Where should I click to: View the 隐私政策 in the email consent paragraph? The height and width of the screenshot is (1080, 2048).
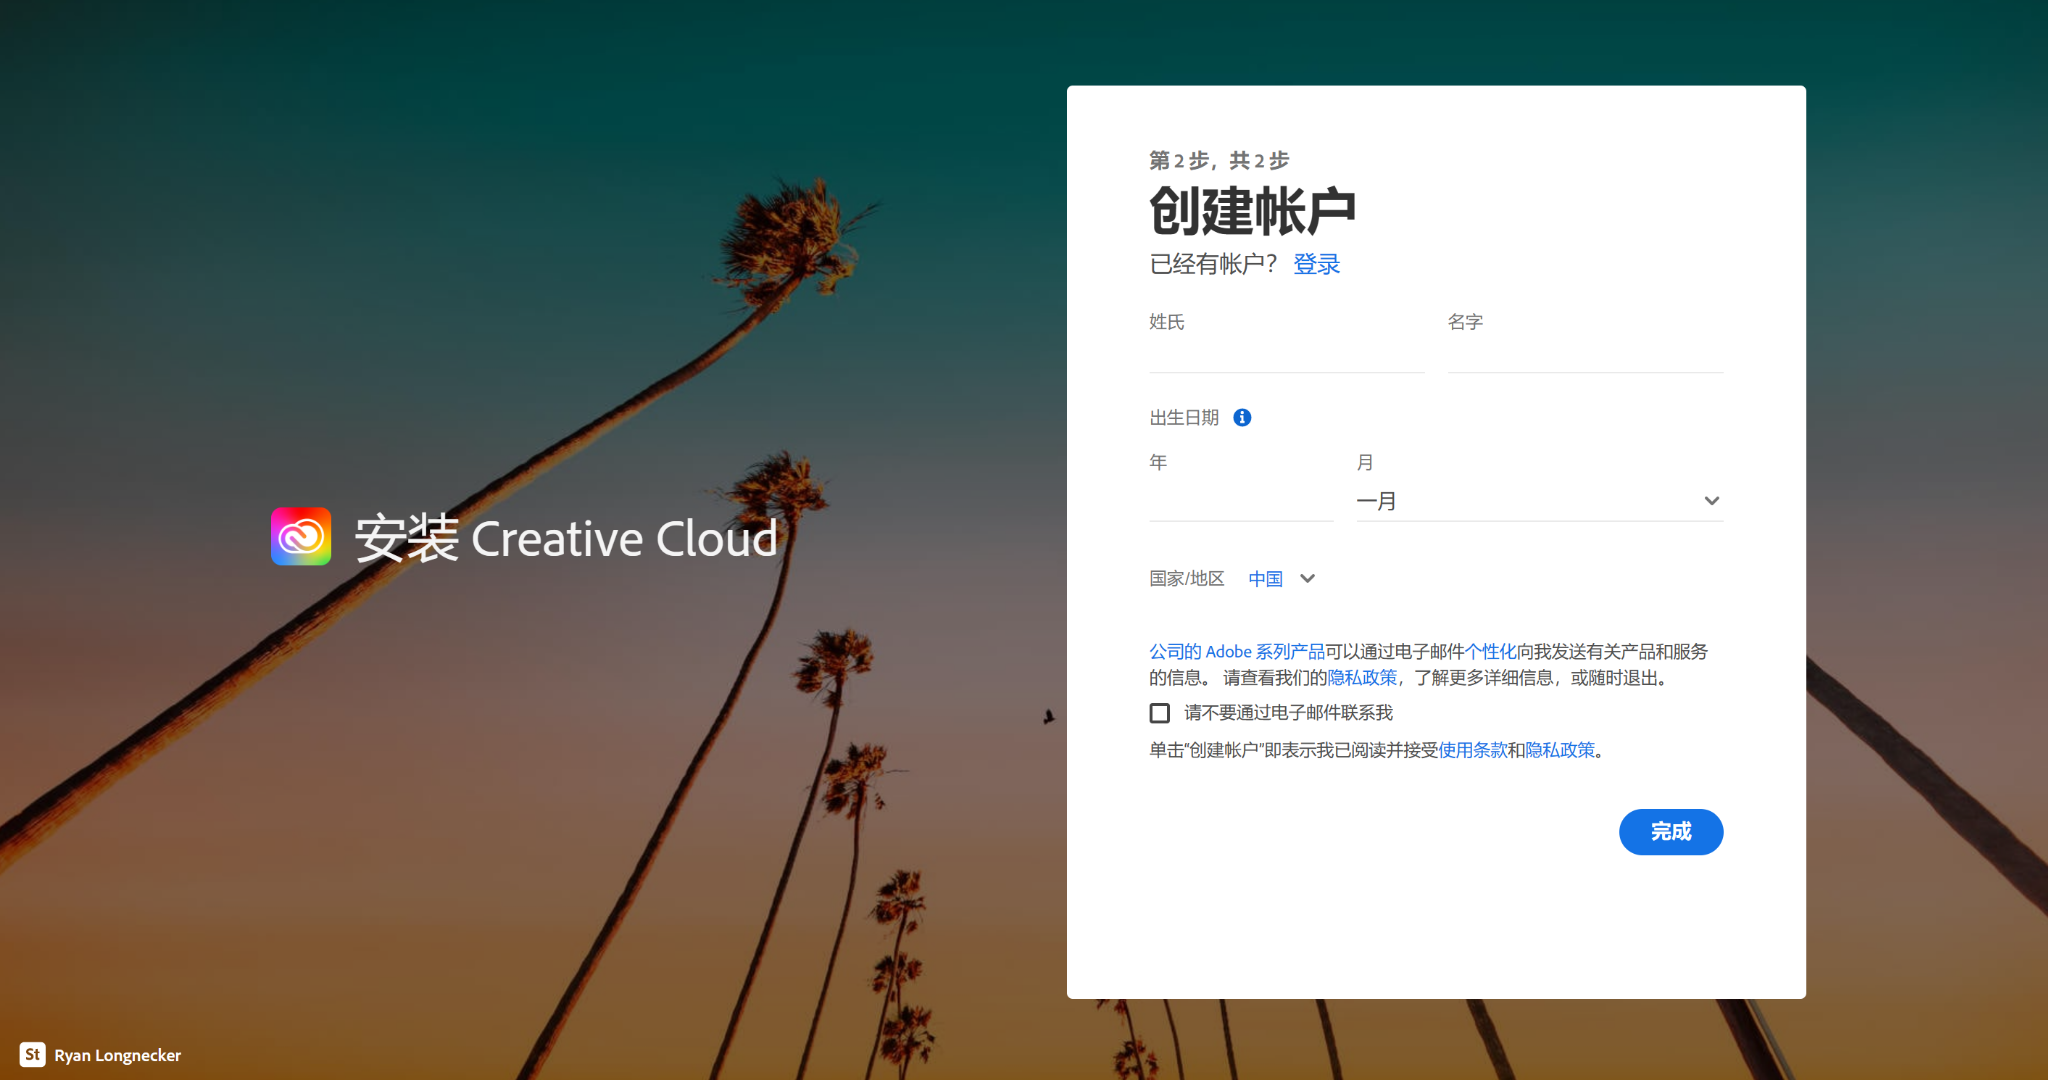1361,677
